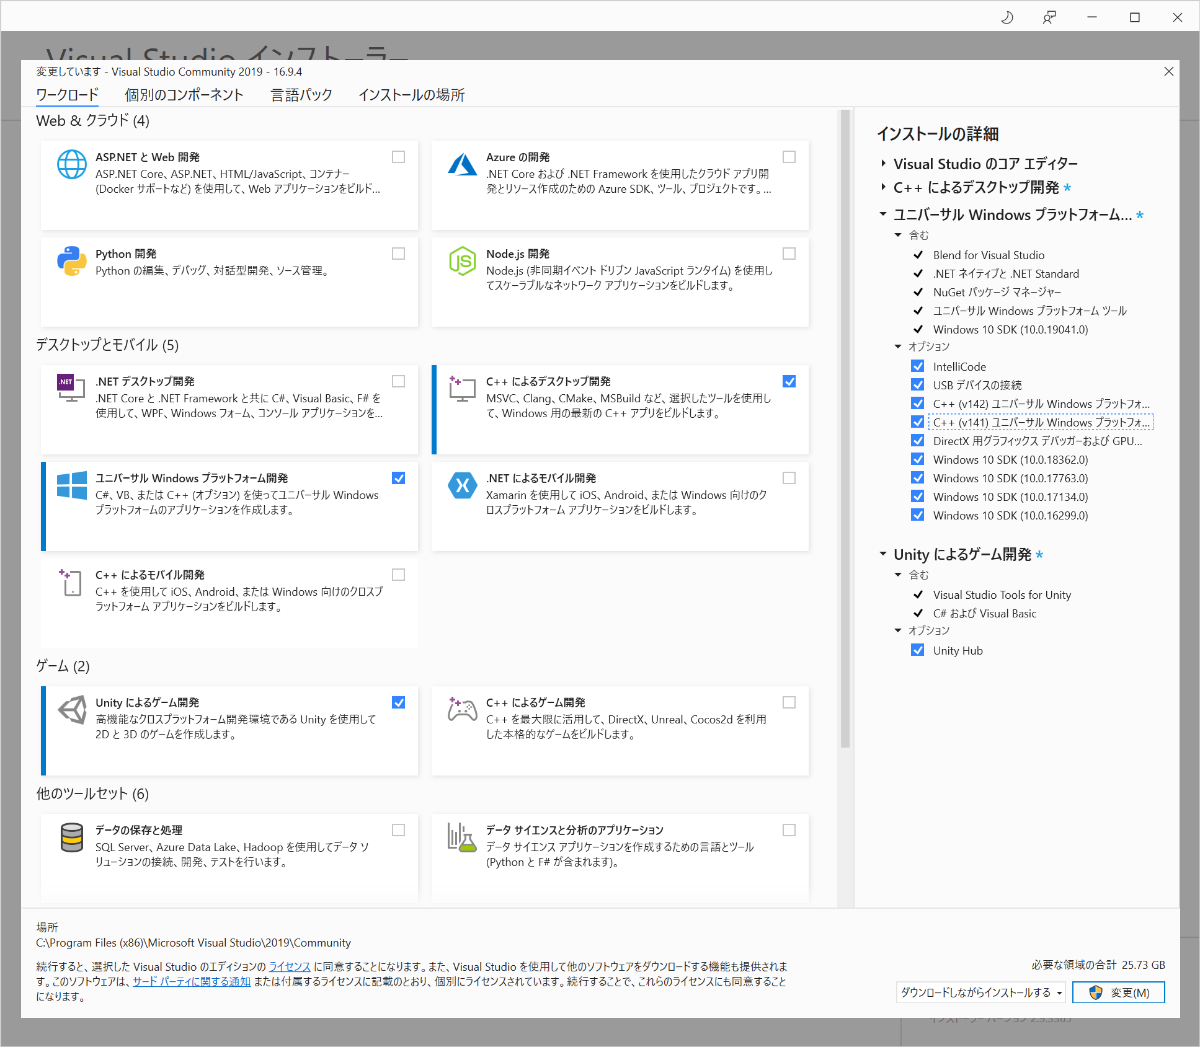Switch to 言語パック tab
The height and width of the screenshot is (1047, 1200).
click(301, 95)
